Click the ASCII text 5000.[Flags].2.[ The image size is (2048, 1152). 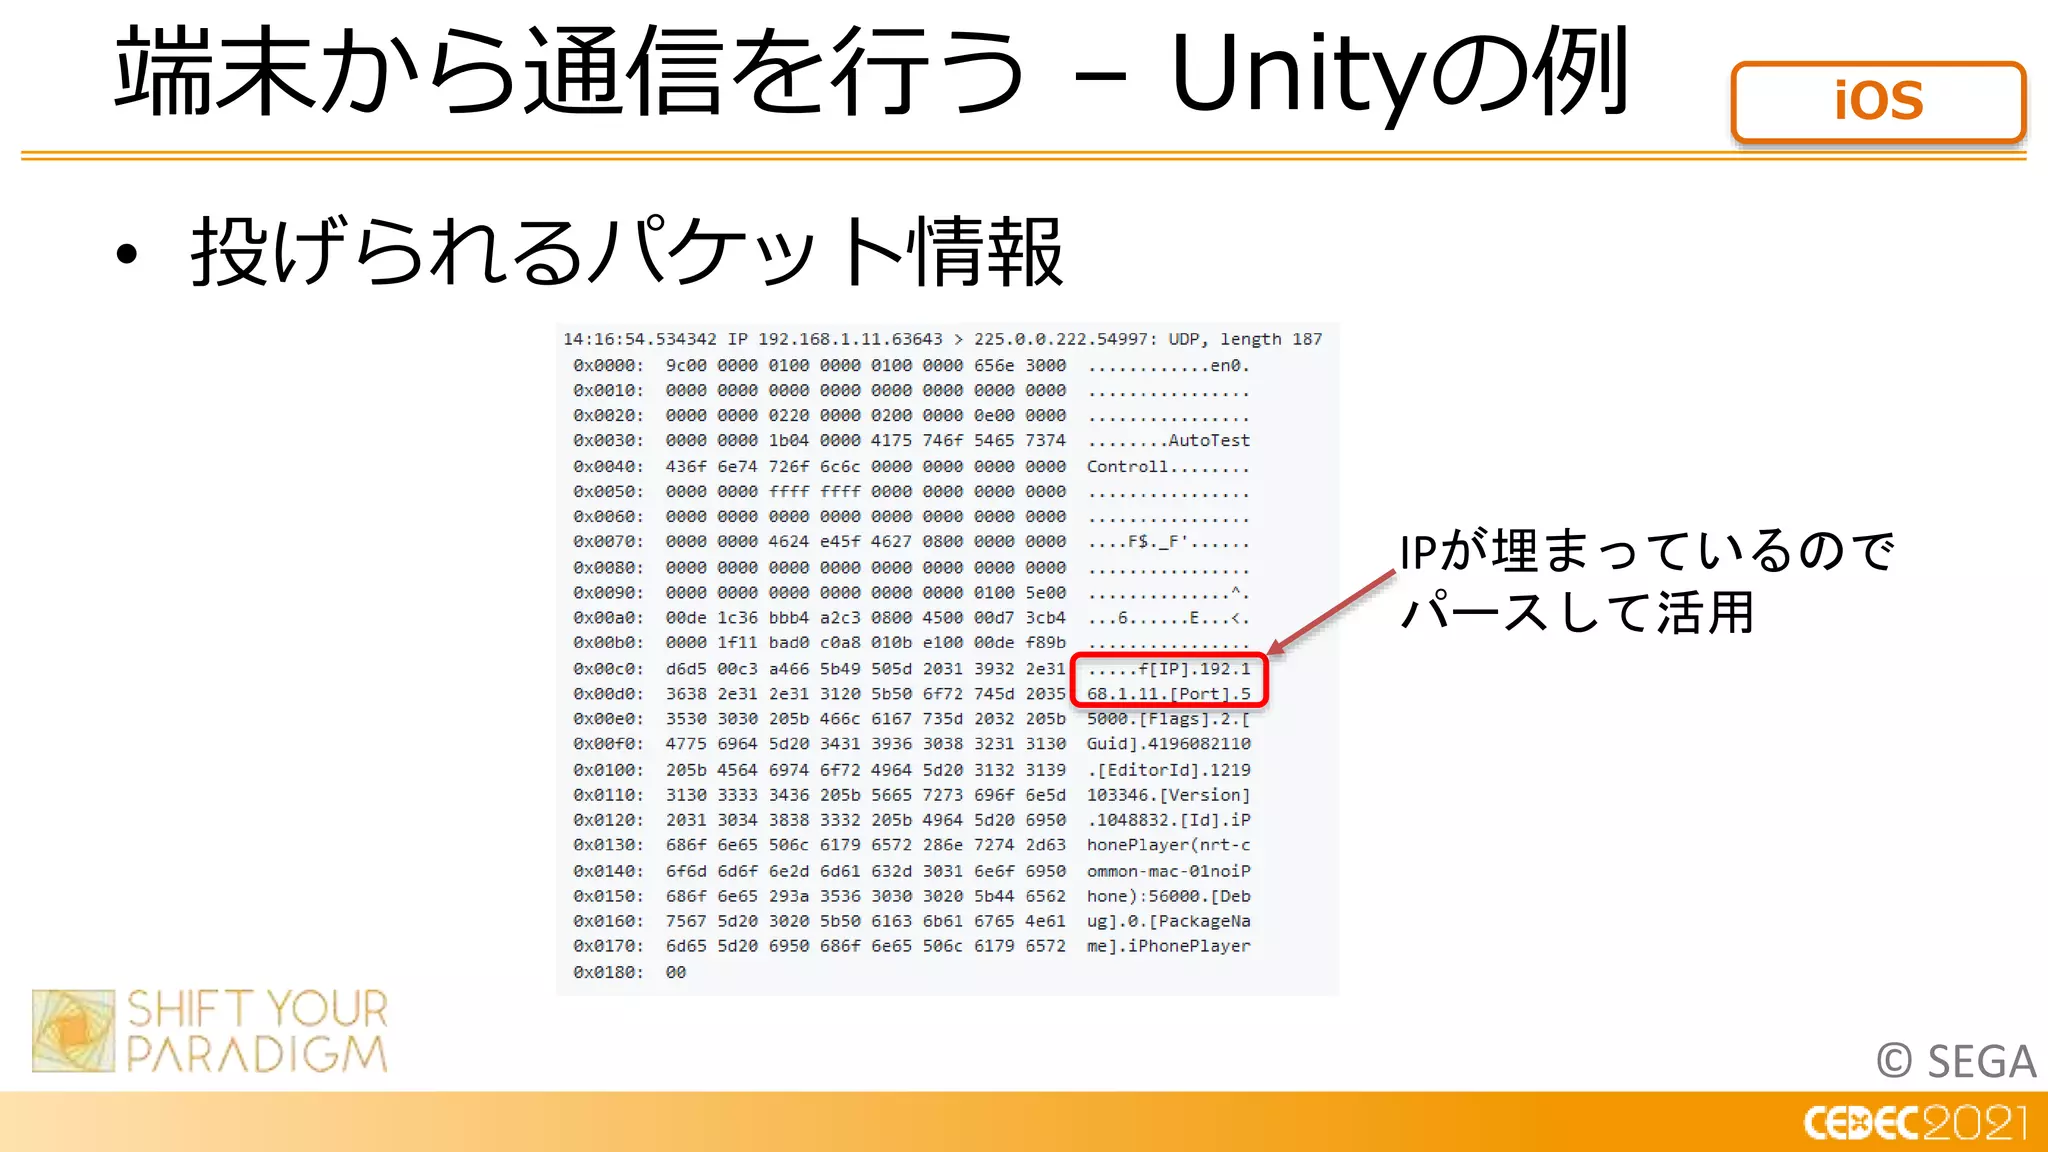click(x=1168, y=718)
